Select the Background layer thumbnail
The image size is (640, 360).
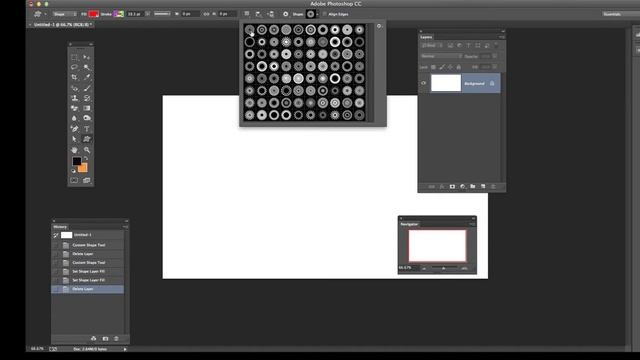click(x=446, y=83)
